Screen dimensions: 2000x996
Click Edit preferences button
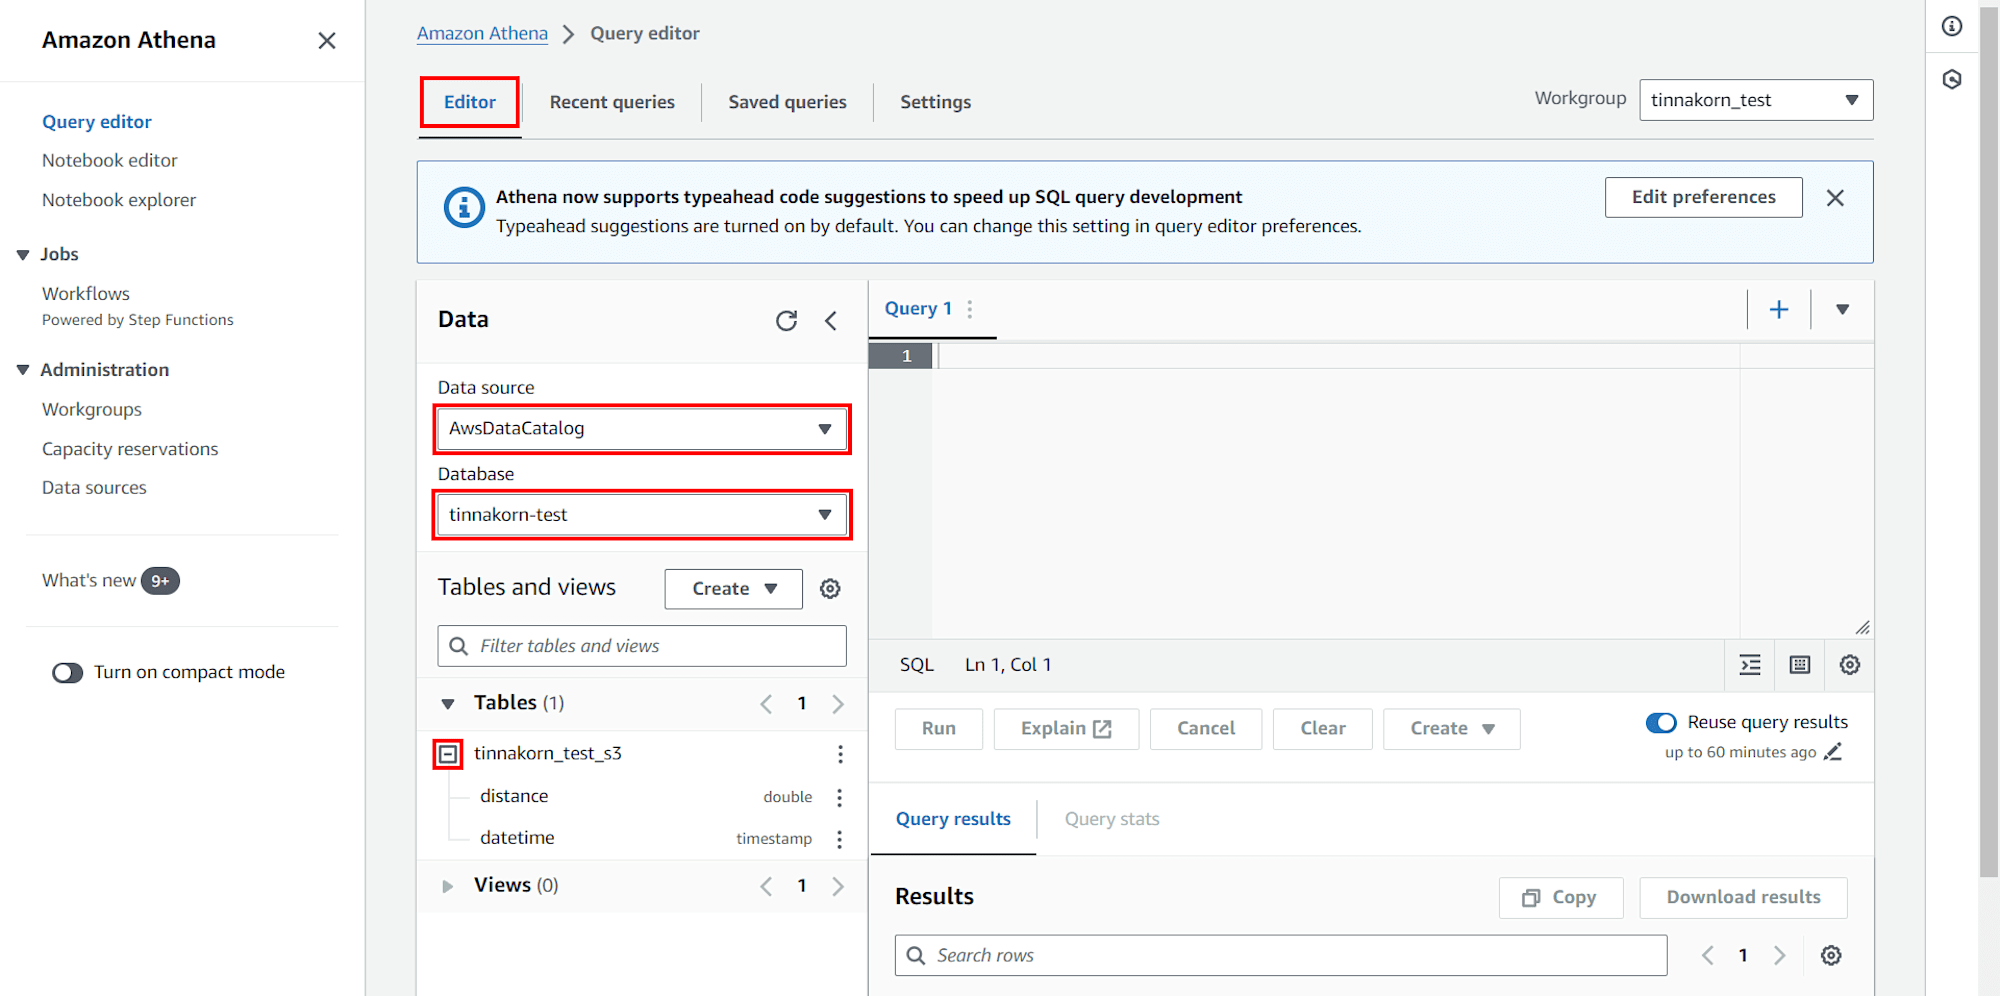click(1704, 197)
